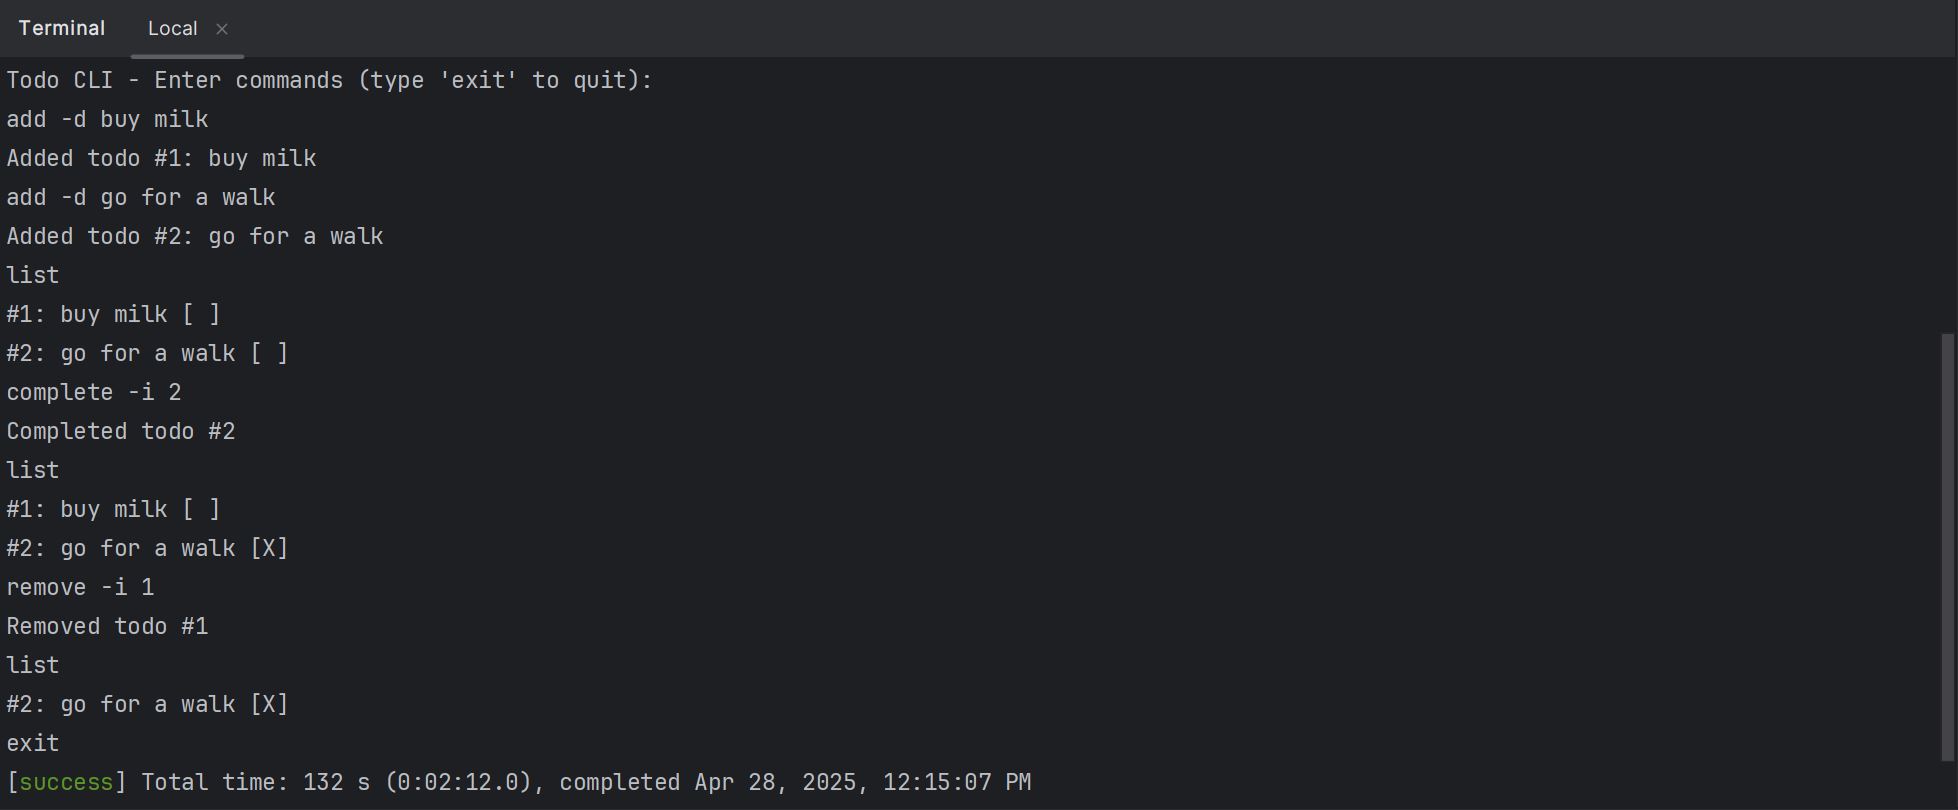The width and height of the screenshot is (1958, 810).
Task: Select the exit command text
Action: click(x=32, y=743)
